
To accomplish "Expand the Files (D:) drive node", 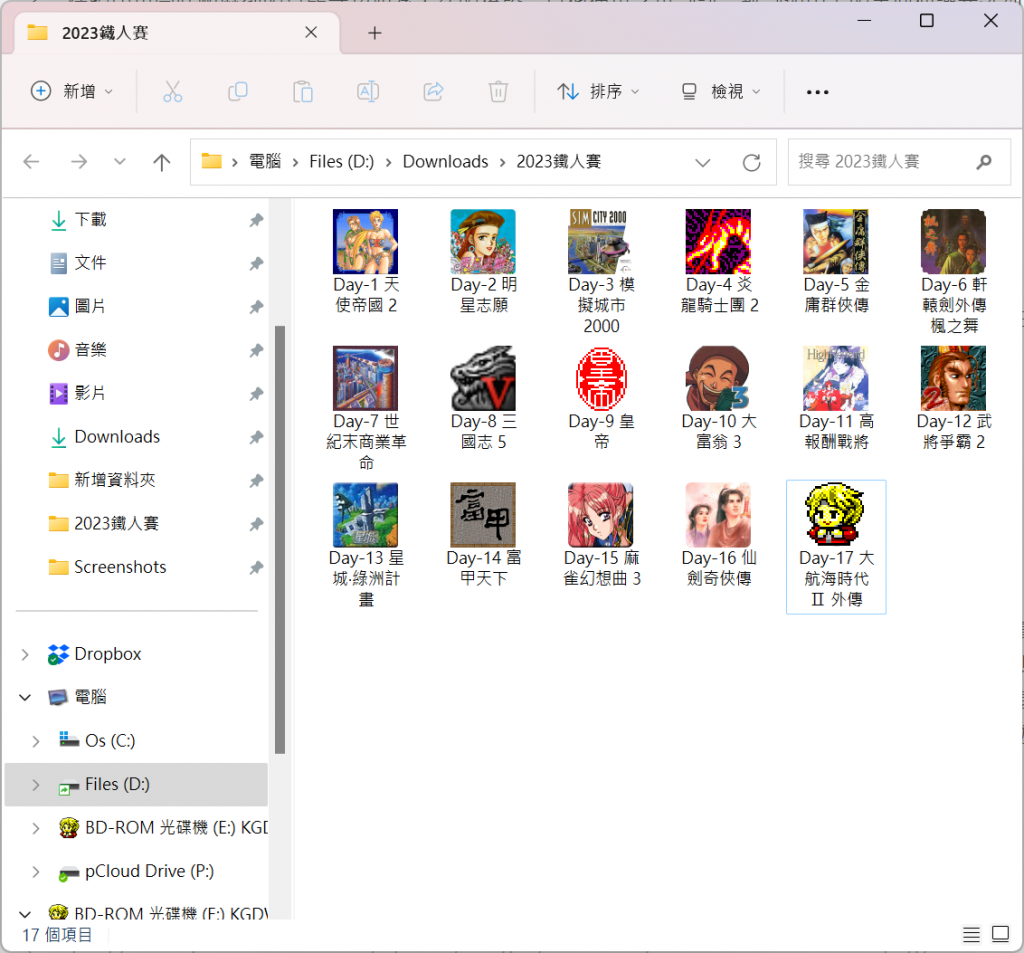I will (x=36, y=784).
